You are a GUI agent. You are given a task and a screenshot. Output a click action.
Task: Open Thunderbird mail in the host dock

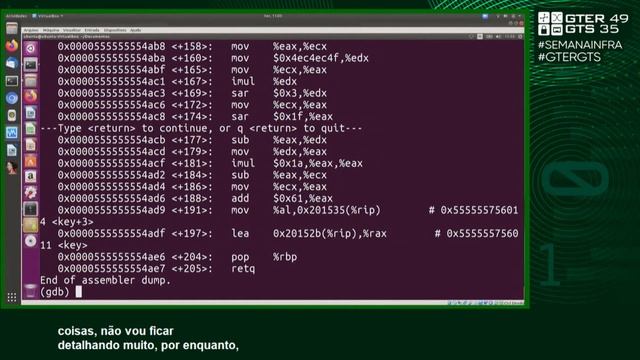[11, 63]
